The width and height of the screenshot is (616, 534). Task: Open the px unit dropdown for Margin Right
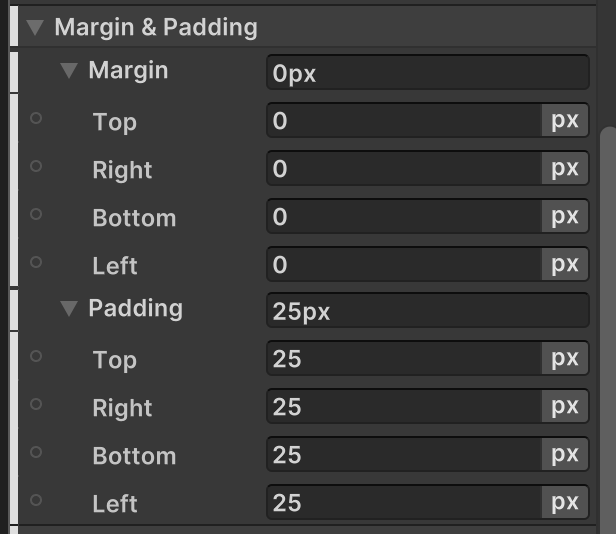[565, 169]
